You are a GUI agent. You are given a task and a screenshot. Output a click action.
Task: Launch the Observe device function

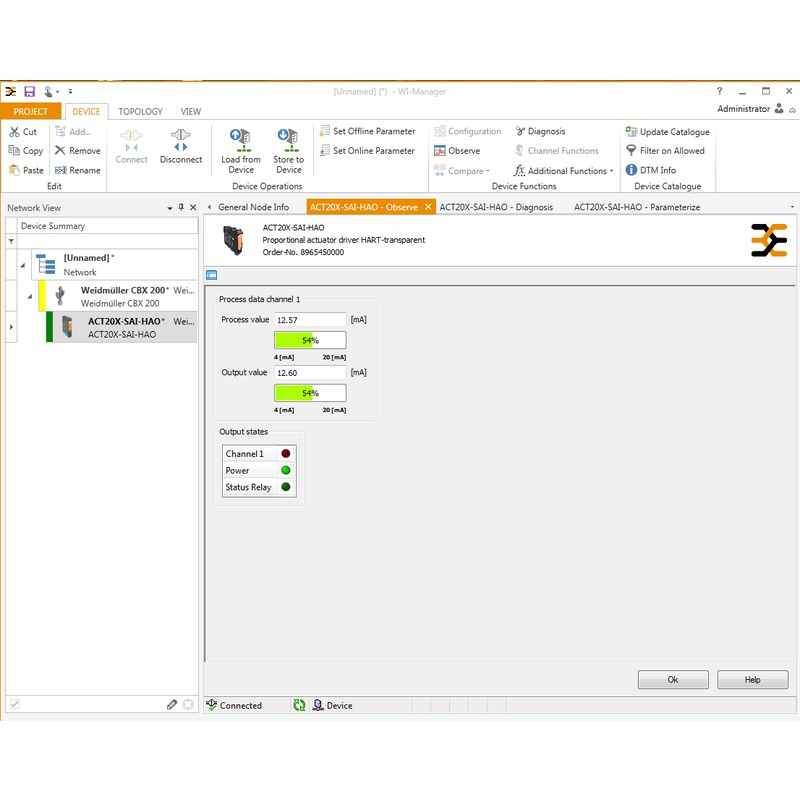pyautogui.click(x=457, y=151)
